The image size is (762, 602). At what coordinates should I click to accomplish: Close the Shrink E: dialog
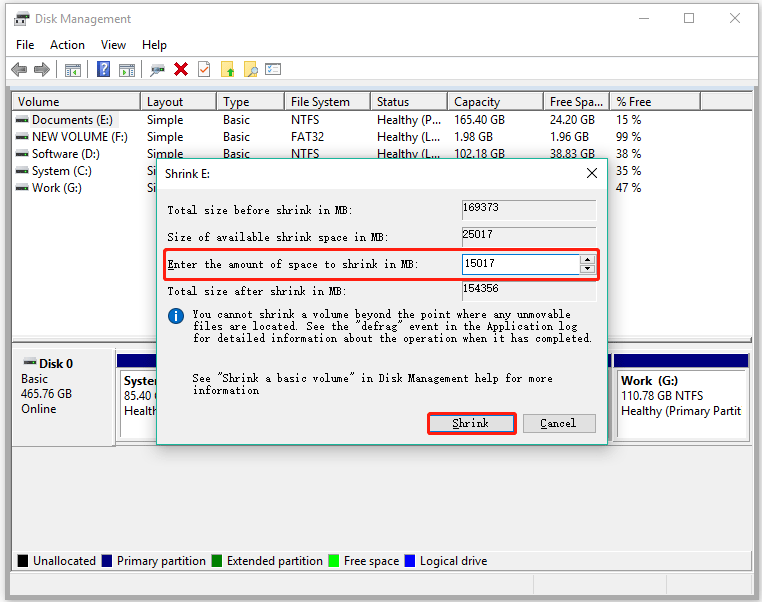pyautogui.click(x=591, y=173)
